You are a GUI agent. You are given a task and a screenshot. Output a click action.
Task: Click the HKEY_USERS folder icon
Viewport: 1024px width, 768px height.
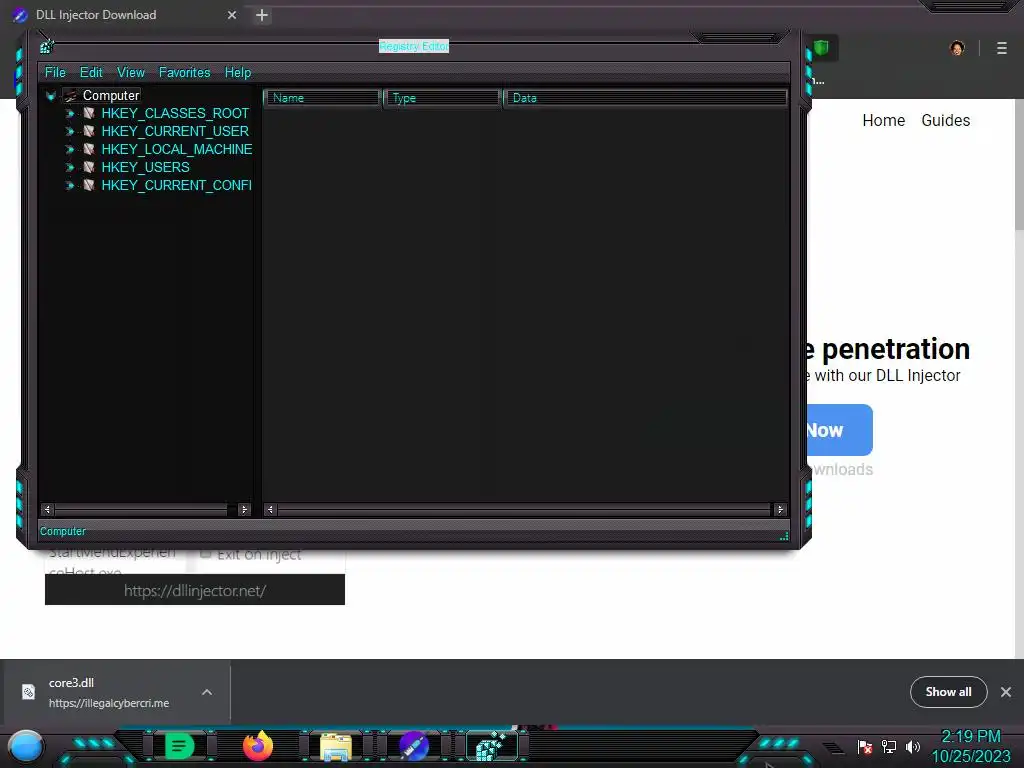[x=89, y=167]
